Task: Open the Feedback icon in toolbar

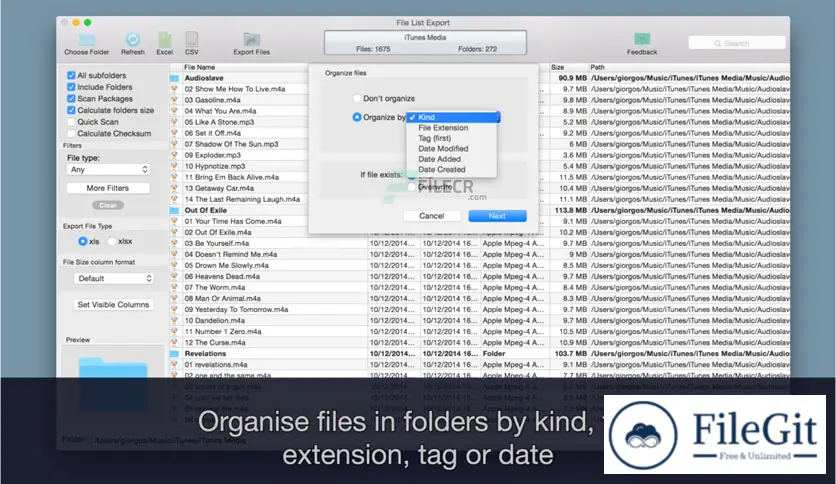Action: [642, 39]
